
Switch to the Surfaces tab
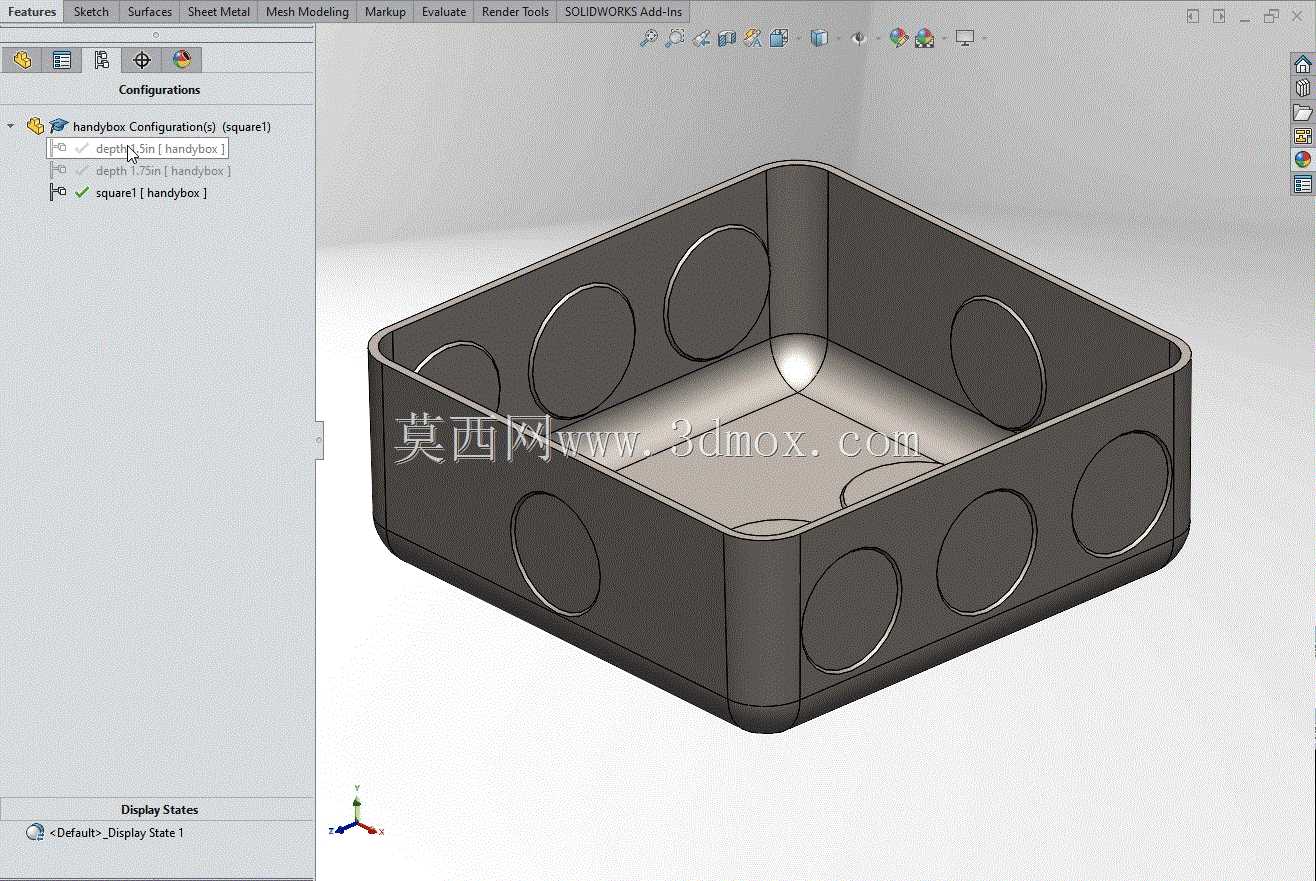tap(150, 12)
